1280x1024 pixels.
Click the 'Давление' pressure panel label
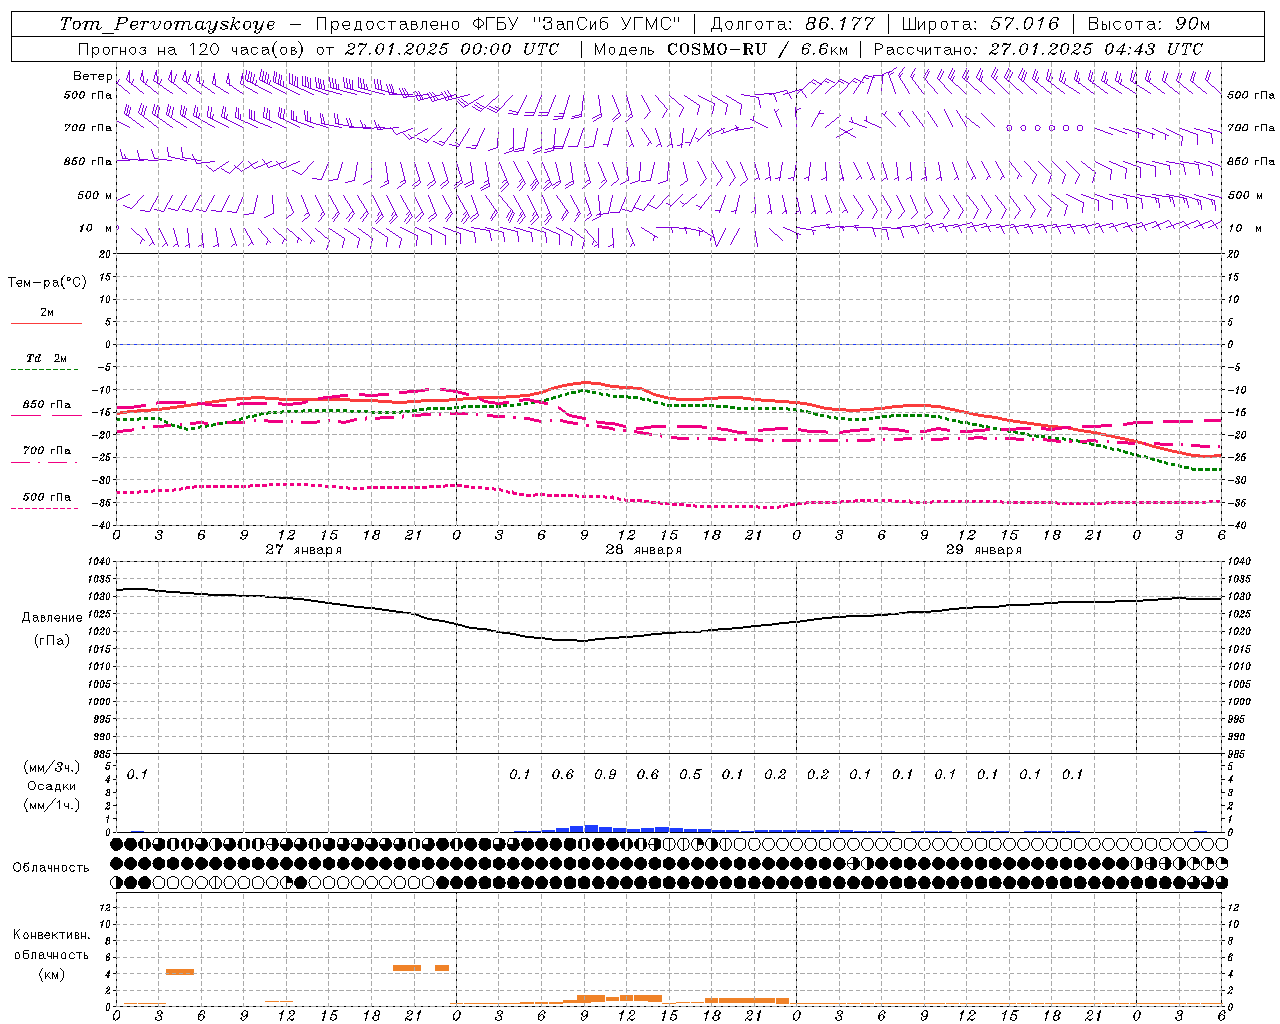[50, 618]
